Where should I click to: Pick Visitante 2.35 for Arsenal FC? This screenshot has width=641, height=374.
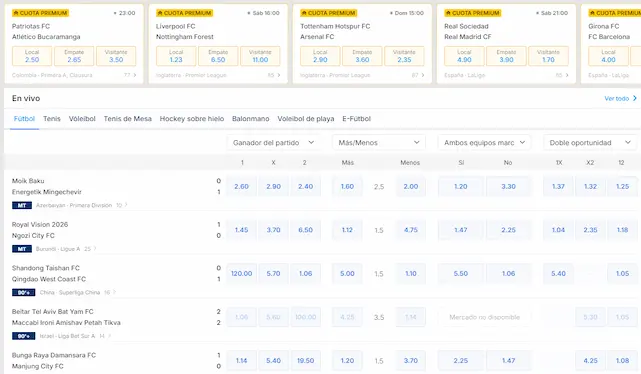click(404, 56)
